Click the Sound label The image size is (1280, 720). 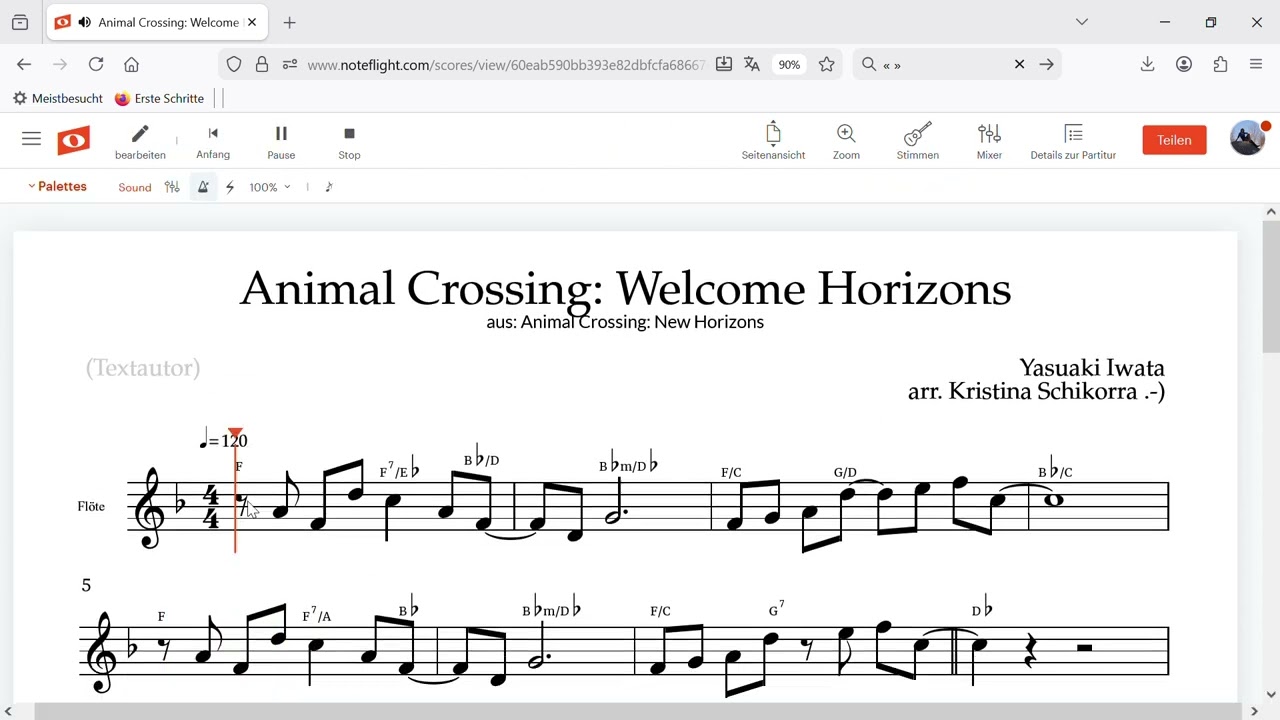pyautogui.click(x=135, y=187)
